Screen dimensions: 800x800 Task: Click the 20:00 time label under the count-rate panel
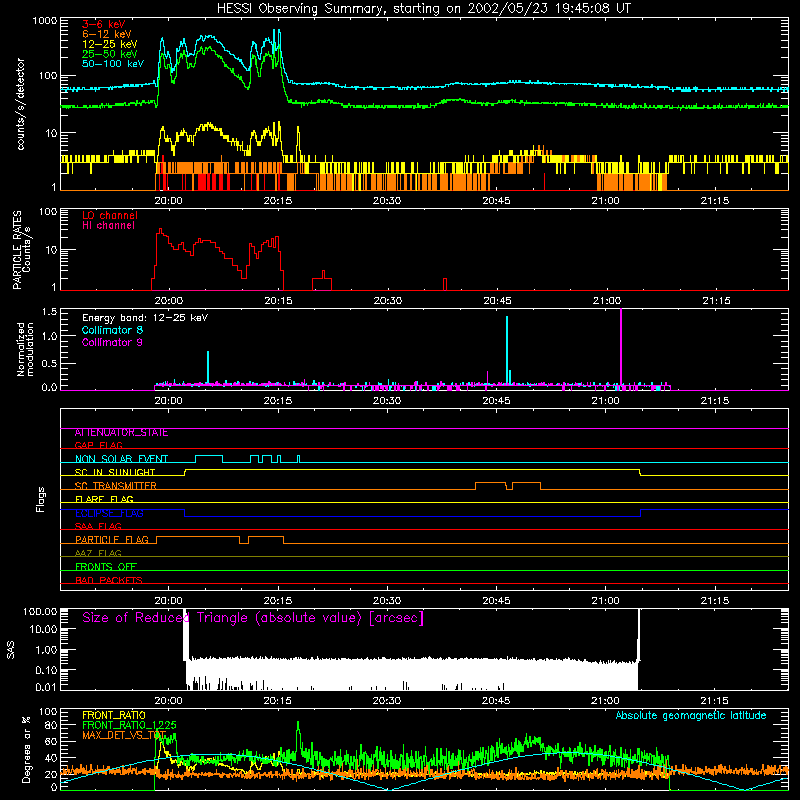[168, 201]
